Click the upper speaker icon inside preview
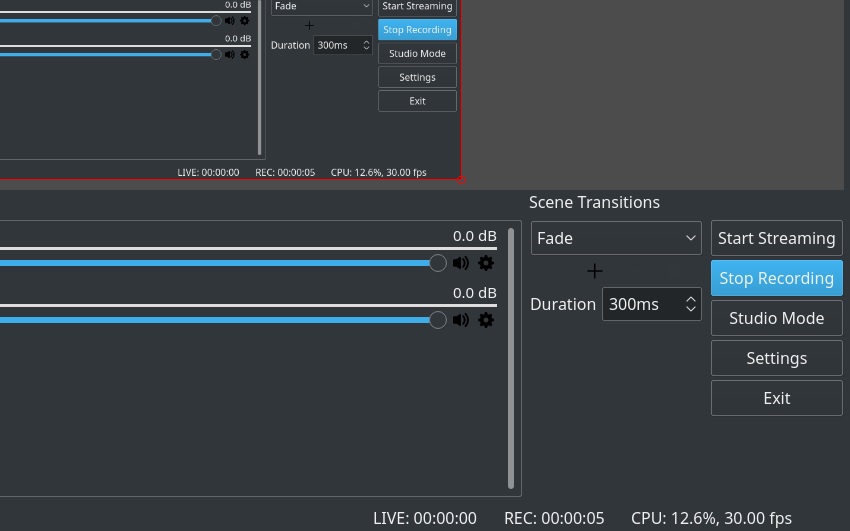The image size is (850, 531). click(230, 21)
